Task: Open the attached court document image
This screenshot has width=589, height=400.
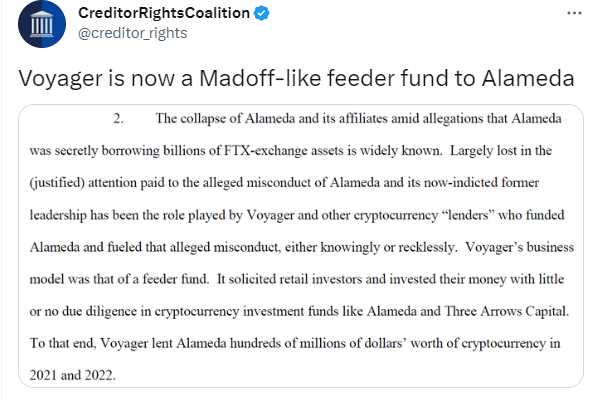Action: [301, 246]
